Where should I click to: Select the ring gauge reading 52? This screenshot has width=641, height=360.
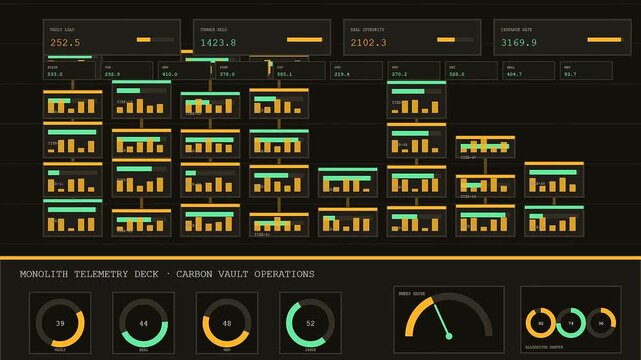click(x=310, y=323)
